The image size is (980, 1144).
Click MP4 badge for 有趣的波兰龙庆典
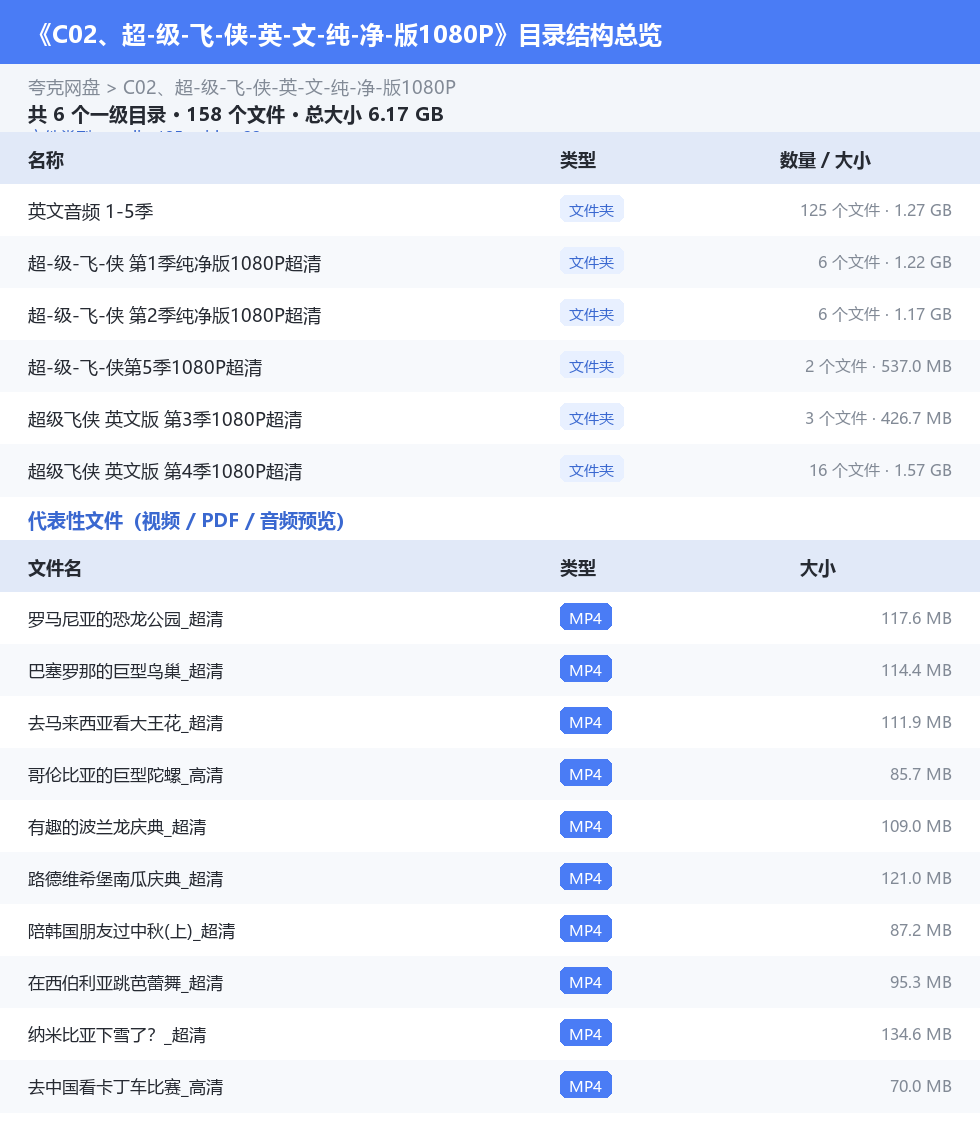(585, 825)
